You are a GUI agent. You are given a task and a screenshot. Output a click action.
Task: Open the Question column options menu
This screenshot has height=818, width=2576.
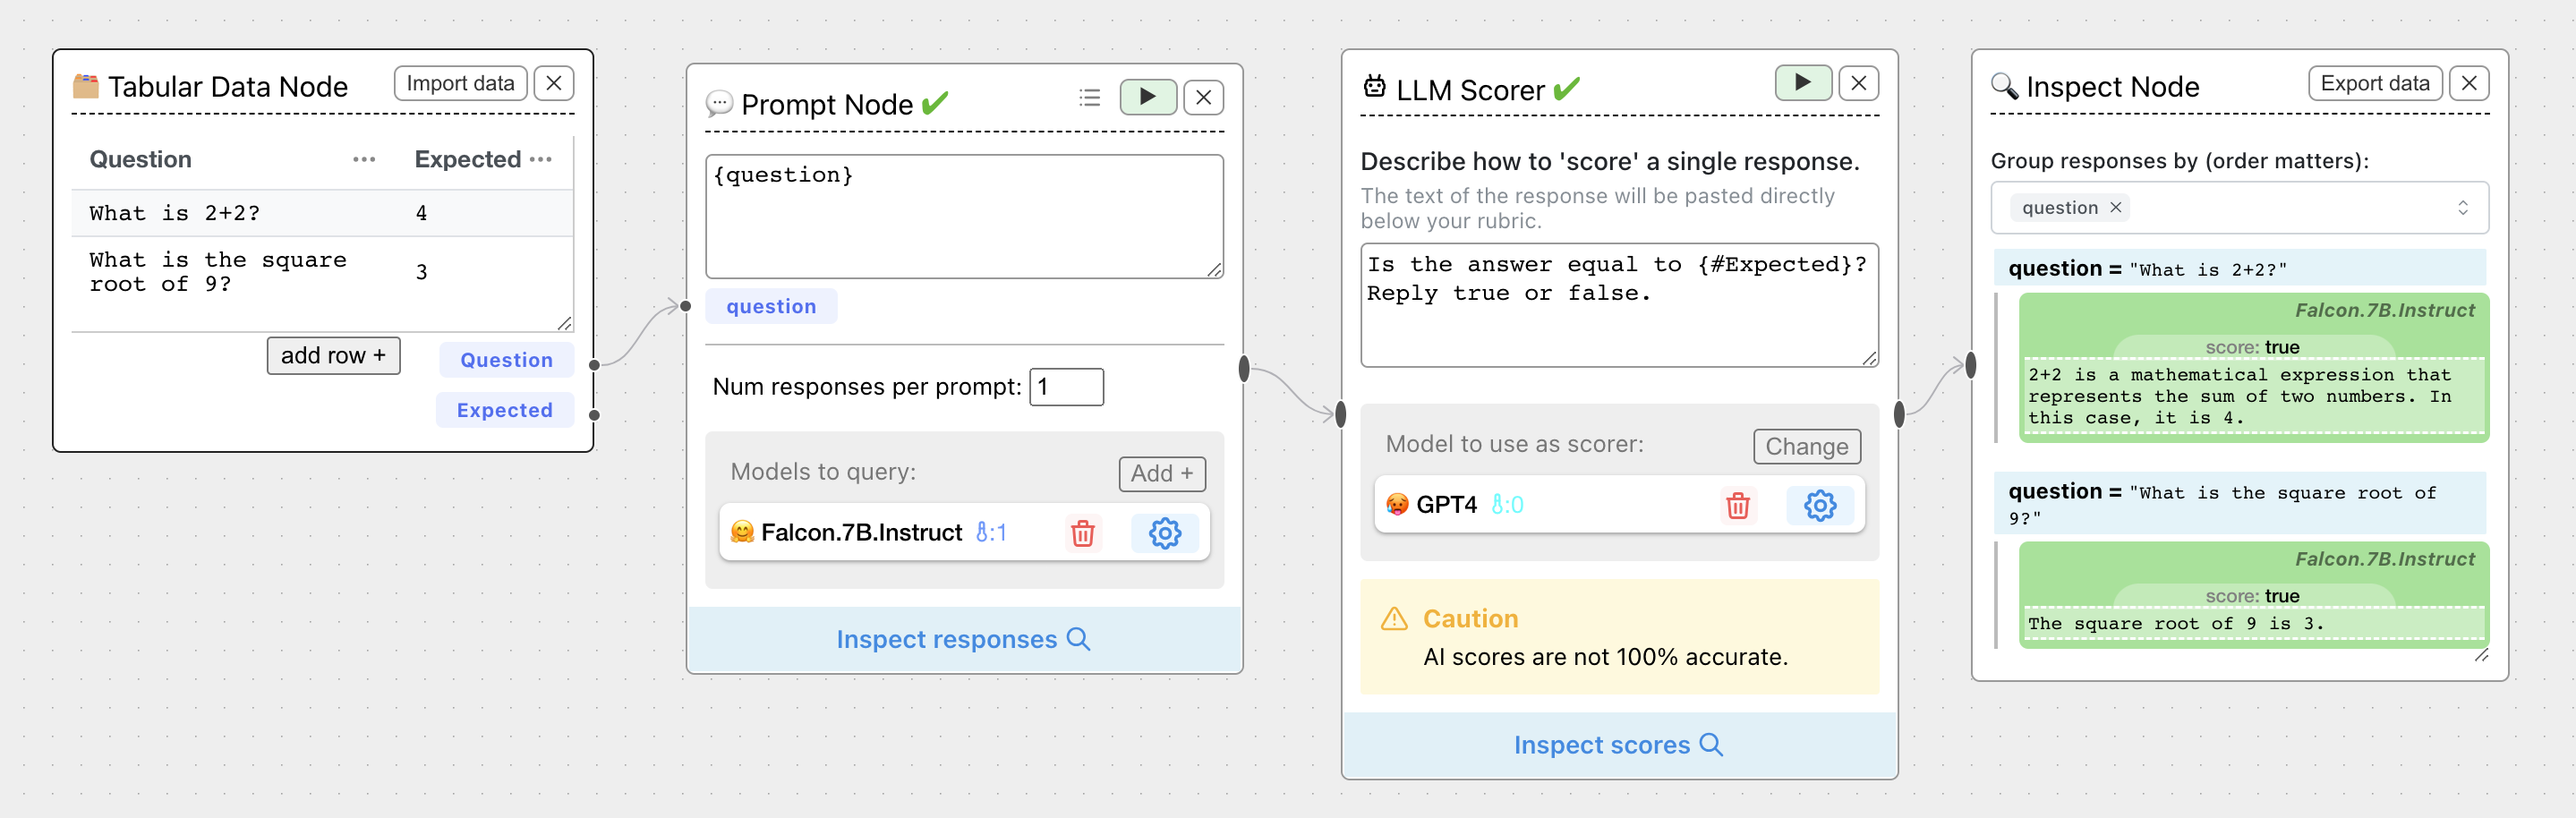pyautogui.click(x=365, y=158)
